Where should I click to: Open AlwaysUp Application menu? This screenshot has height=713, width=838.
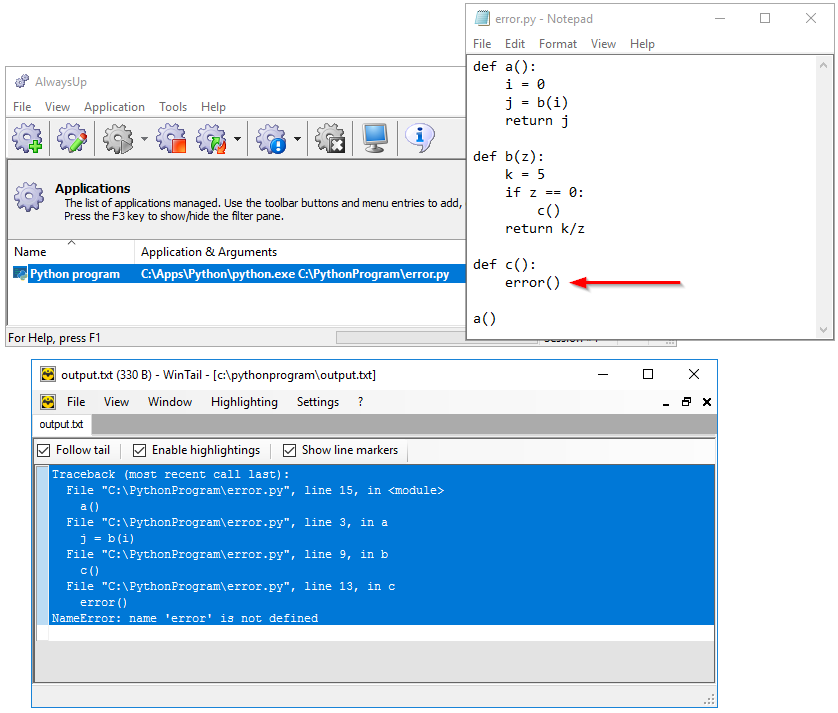pyautogui.click(x=114, y=107)
